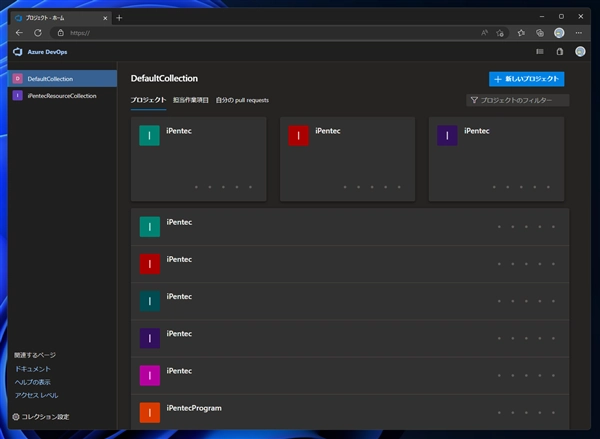Open a new browser tab with plus icon
This screenshot has height=439, width=600.
[119, 18]
